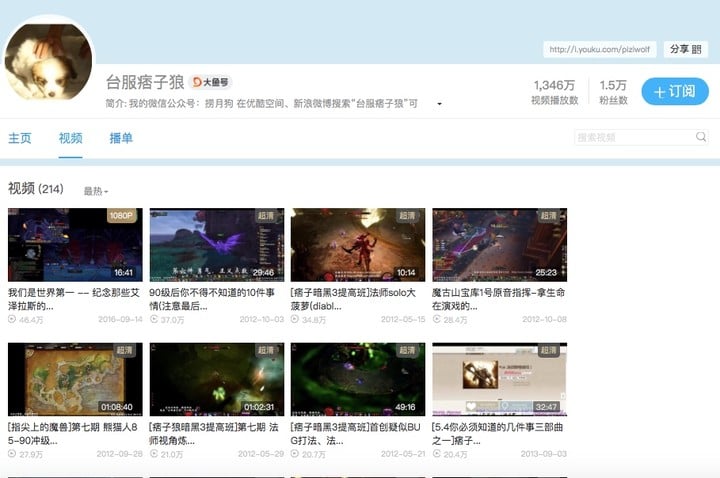Screen dimensions: 720x478
Task: Play the 01:02:31 video thumbnail
Action: click(217, 379)
